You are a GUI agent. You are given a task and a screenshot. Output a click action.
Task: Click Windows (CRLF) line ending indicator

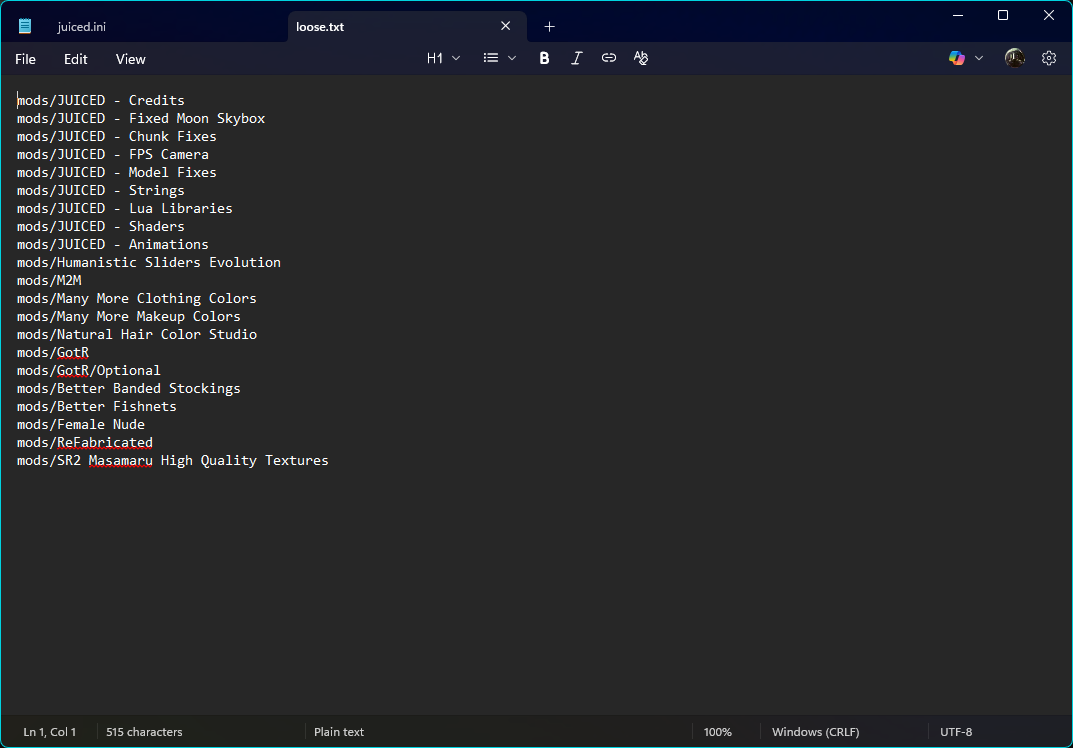coord(815,732)
